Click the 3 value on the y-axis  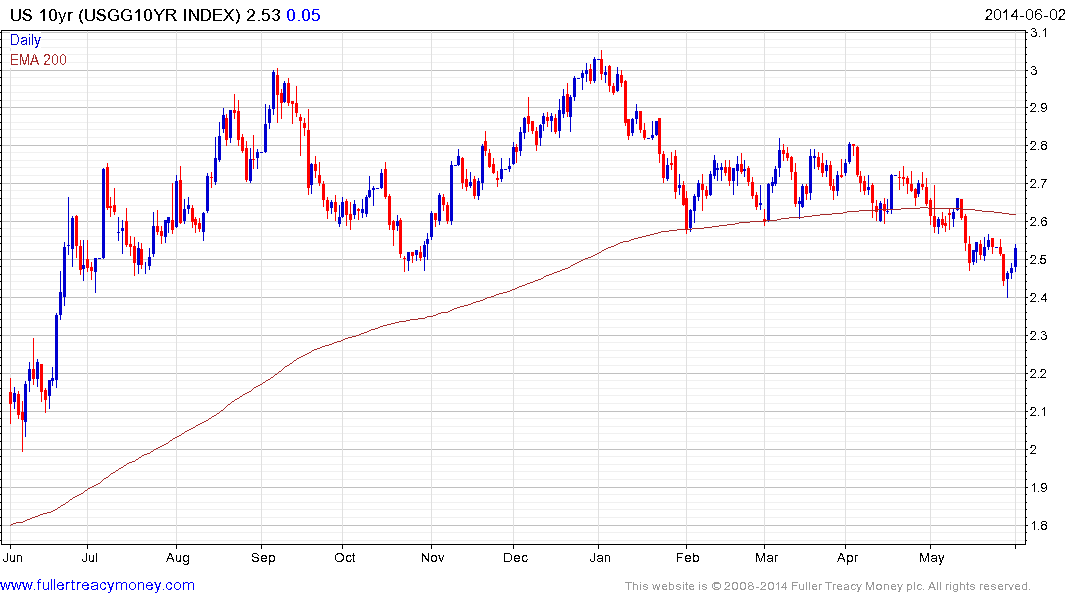pos(1035,71)
